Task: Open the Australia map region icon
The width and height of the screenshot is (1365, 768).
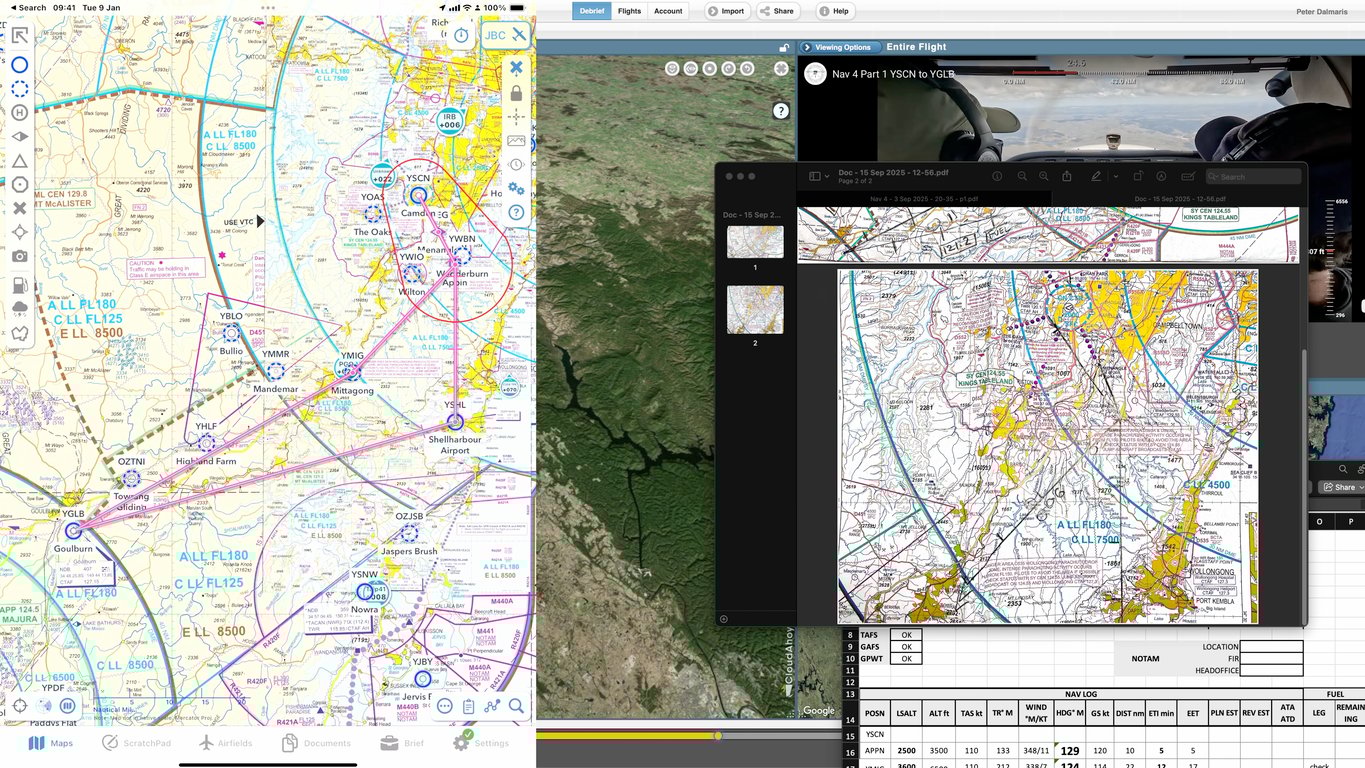Action: click(x=19, y=332)
